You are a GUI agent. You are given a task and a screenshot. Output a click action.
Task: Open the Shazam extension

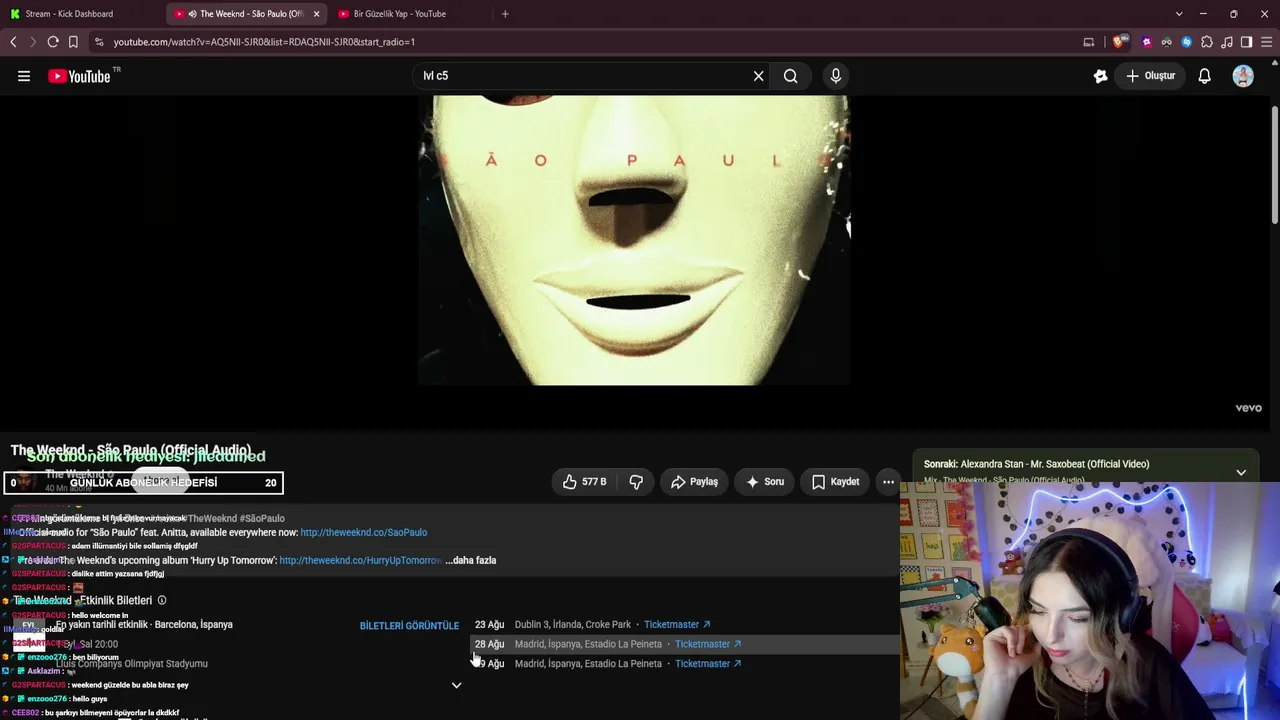point(1187,42)
